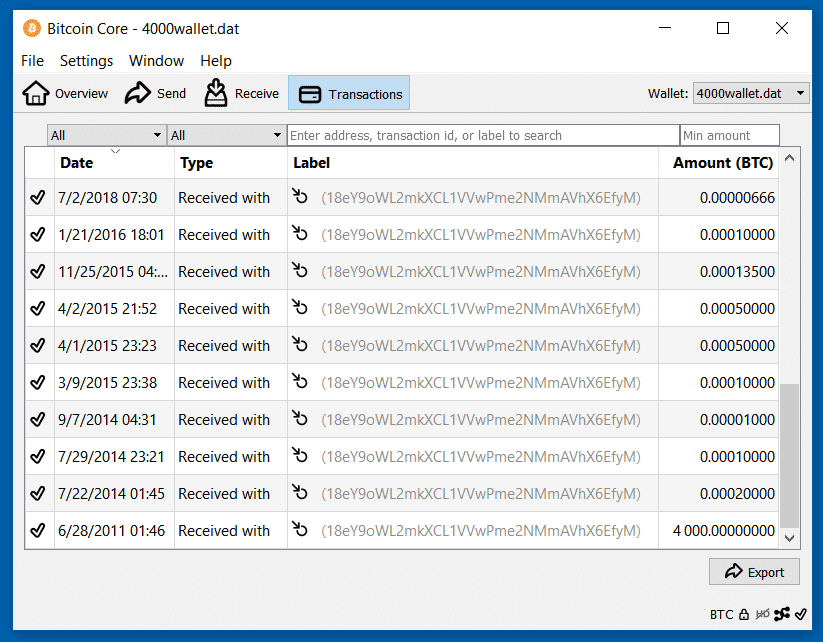Sort by the Date column header
The image size is (823, 642).
pos(114,163)
